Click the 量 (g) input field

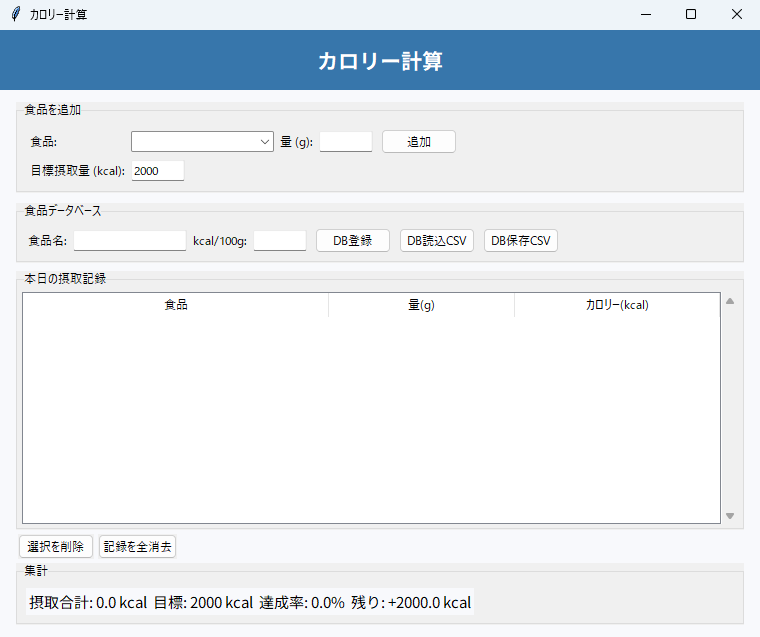[346, 142]
